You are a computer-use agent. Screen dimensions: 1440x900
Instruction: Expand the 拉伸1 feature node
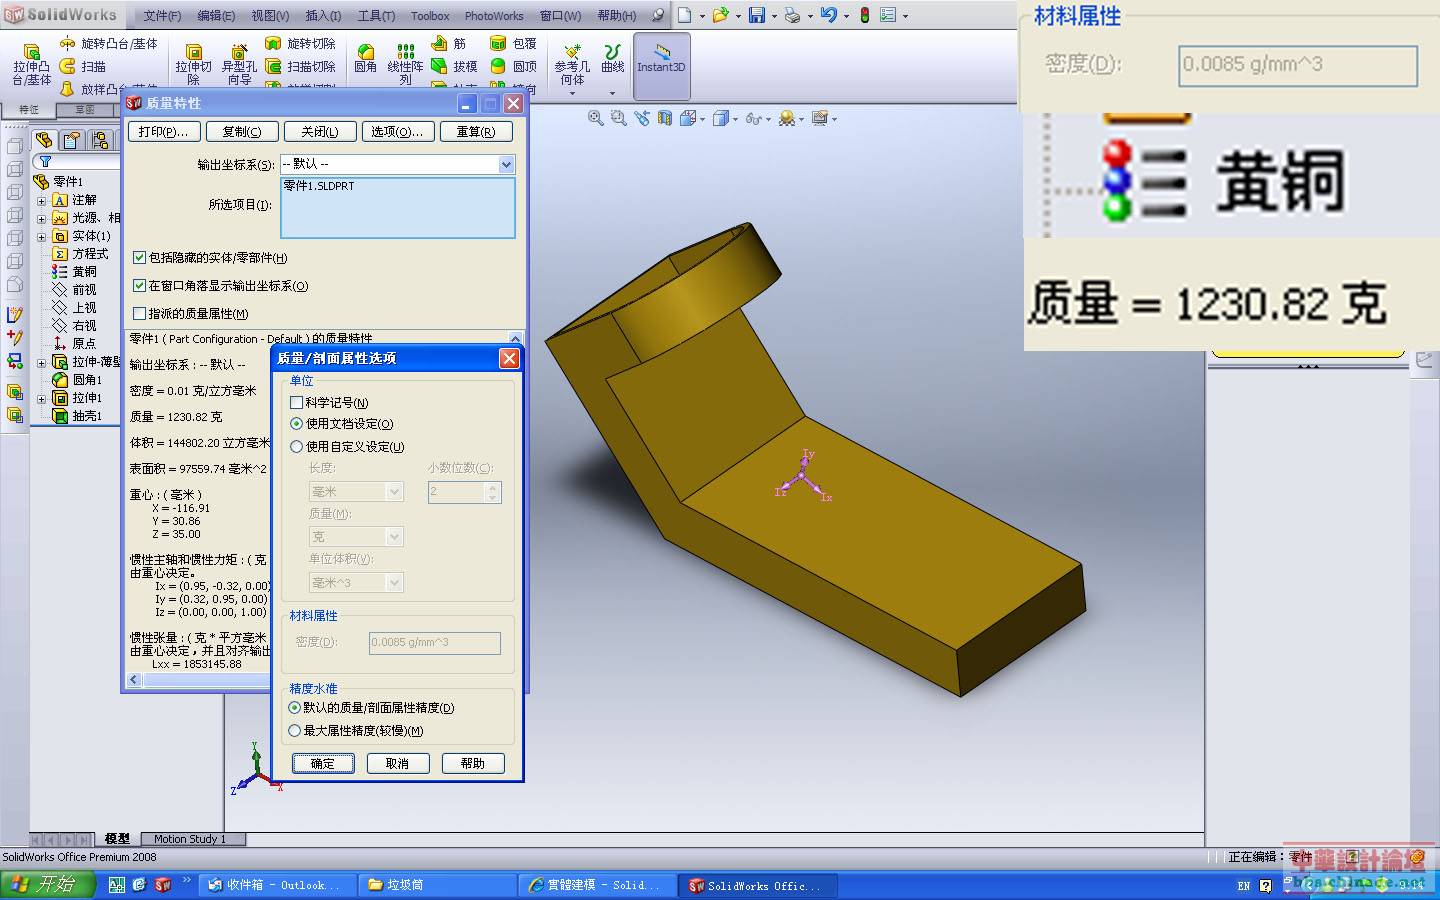click(42, 398)
